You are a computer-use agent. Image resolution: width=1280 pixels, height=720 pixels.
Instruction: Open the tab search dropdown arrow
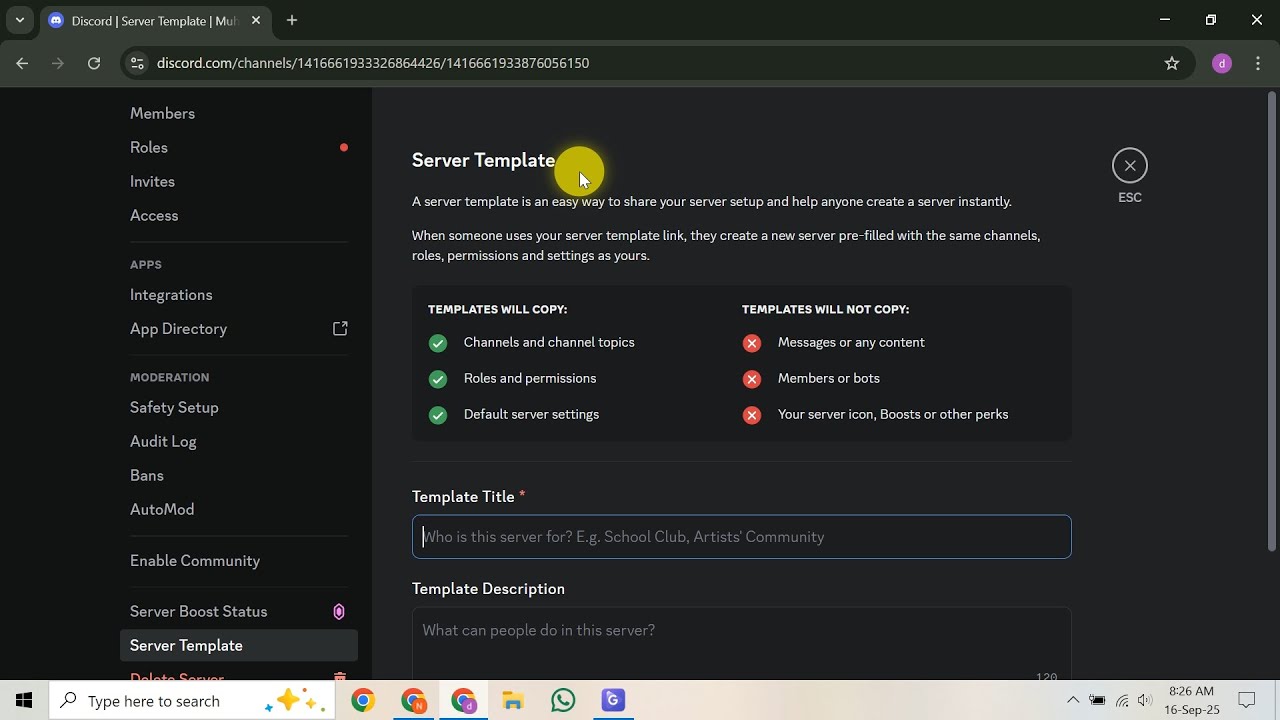click(19, 20)
